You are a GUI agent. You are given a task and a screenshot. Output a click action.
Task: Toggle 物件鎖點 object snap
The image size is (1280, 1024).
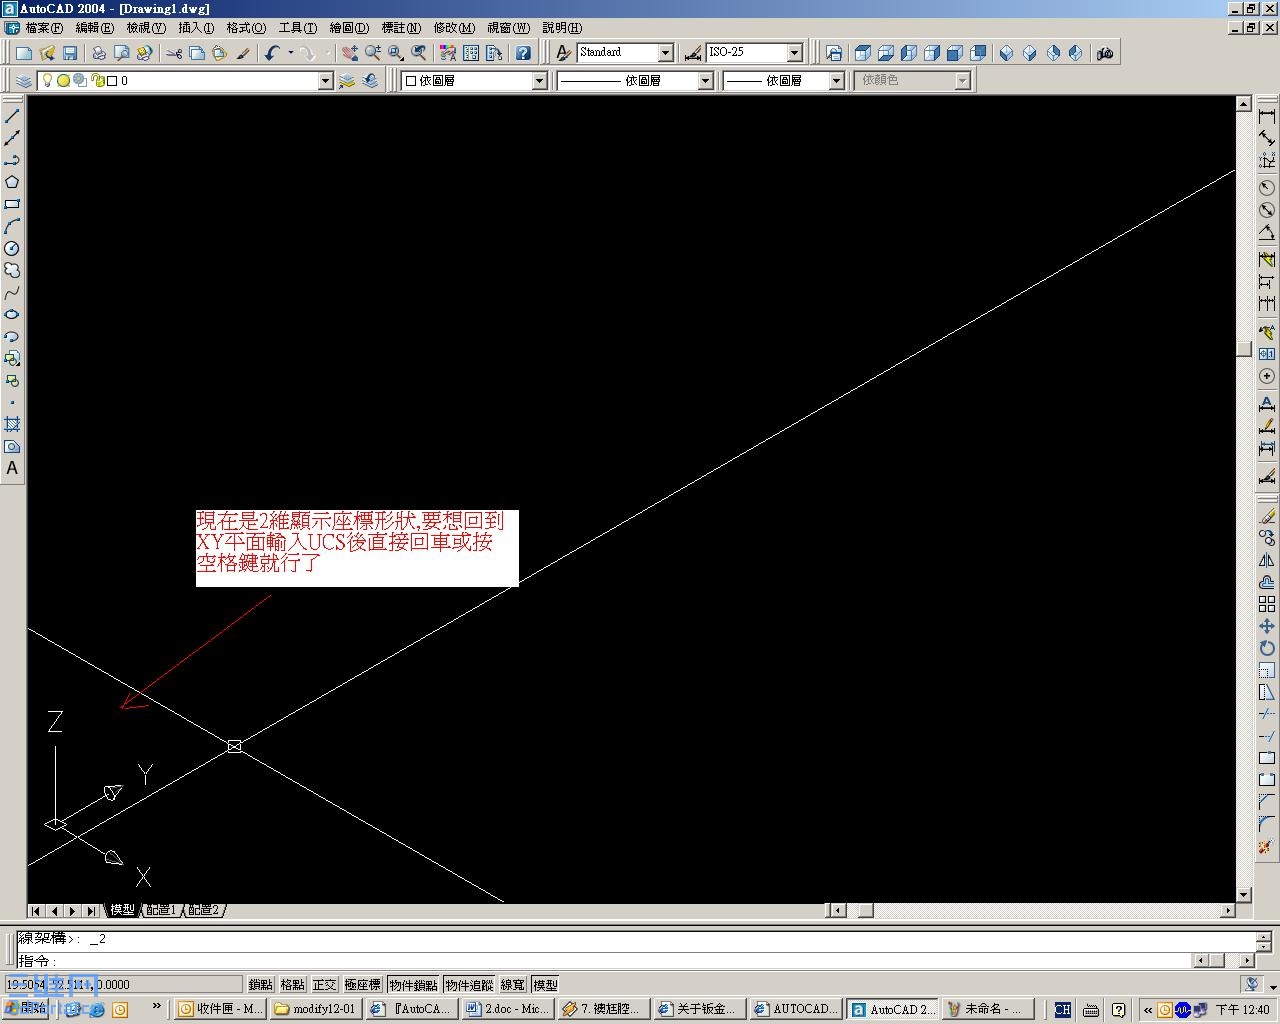413,985
